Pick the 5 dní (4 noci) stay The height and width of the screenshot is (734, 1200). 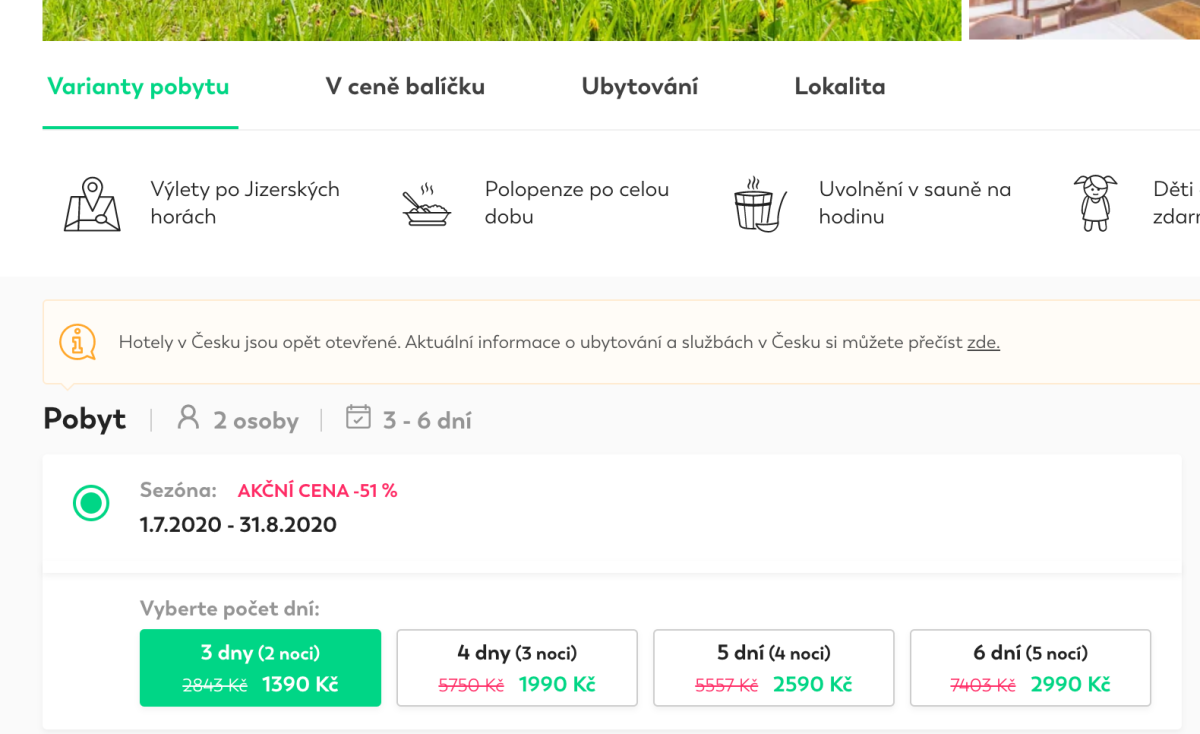[773, 668]
